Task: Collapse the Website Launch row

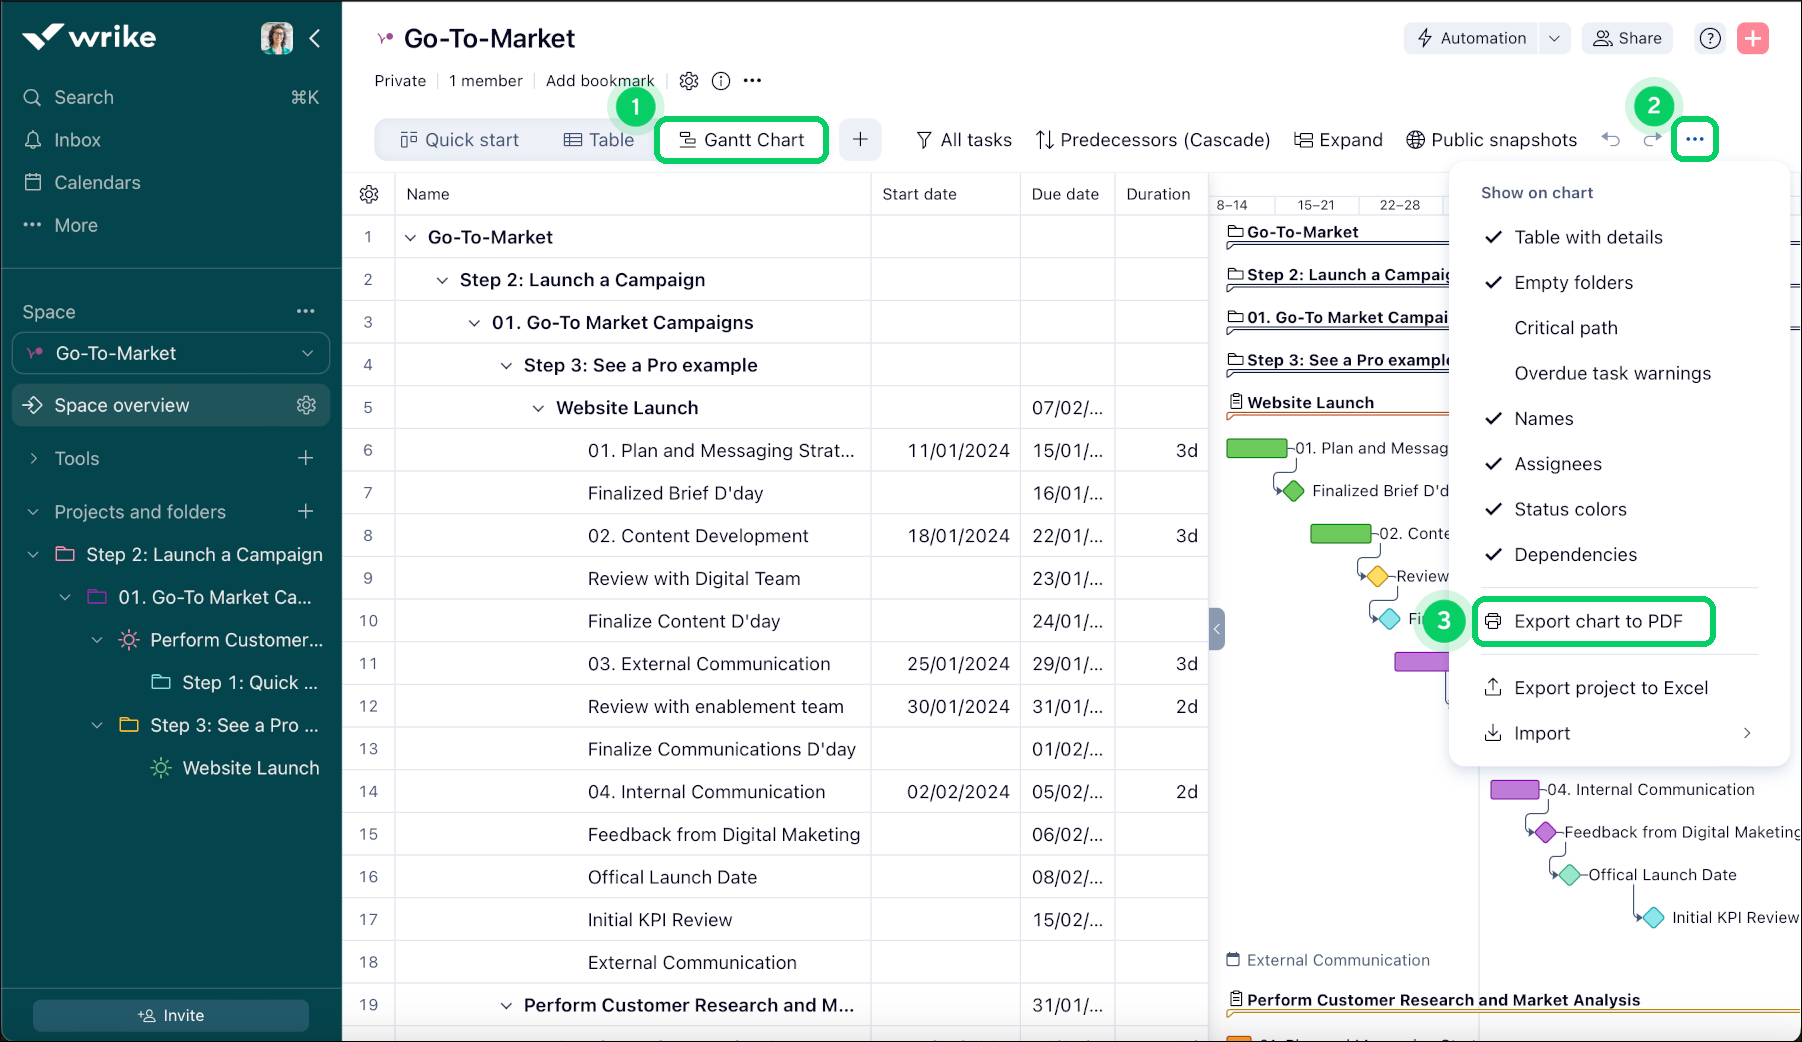Action: tap(538, 407)
